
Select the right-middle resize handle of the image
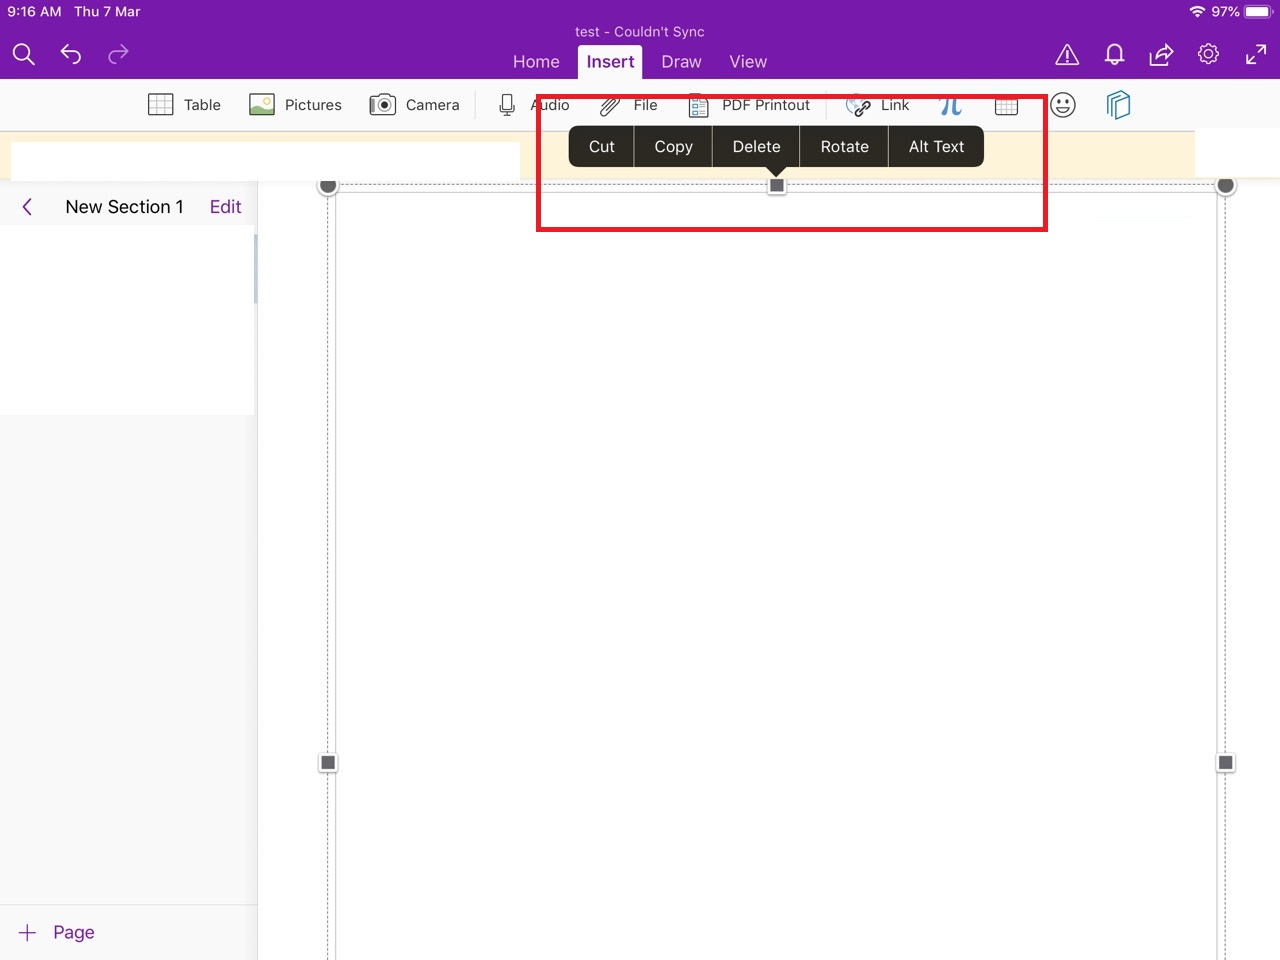click(1225, 763)
